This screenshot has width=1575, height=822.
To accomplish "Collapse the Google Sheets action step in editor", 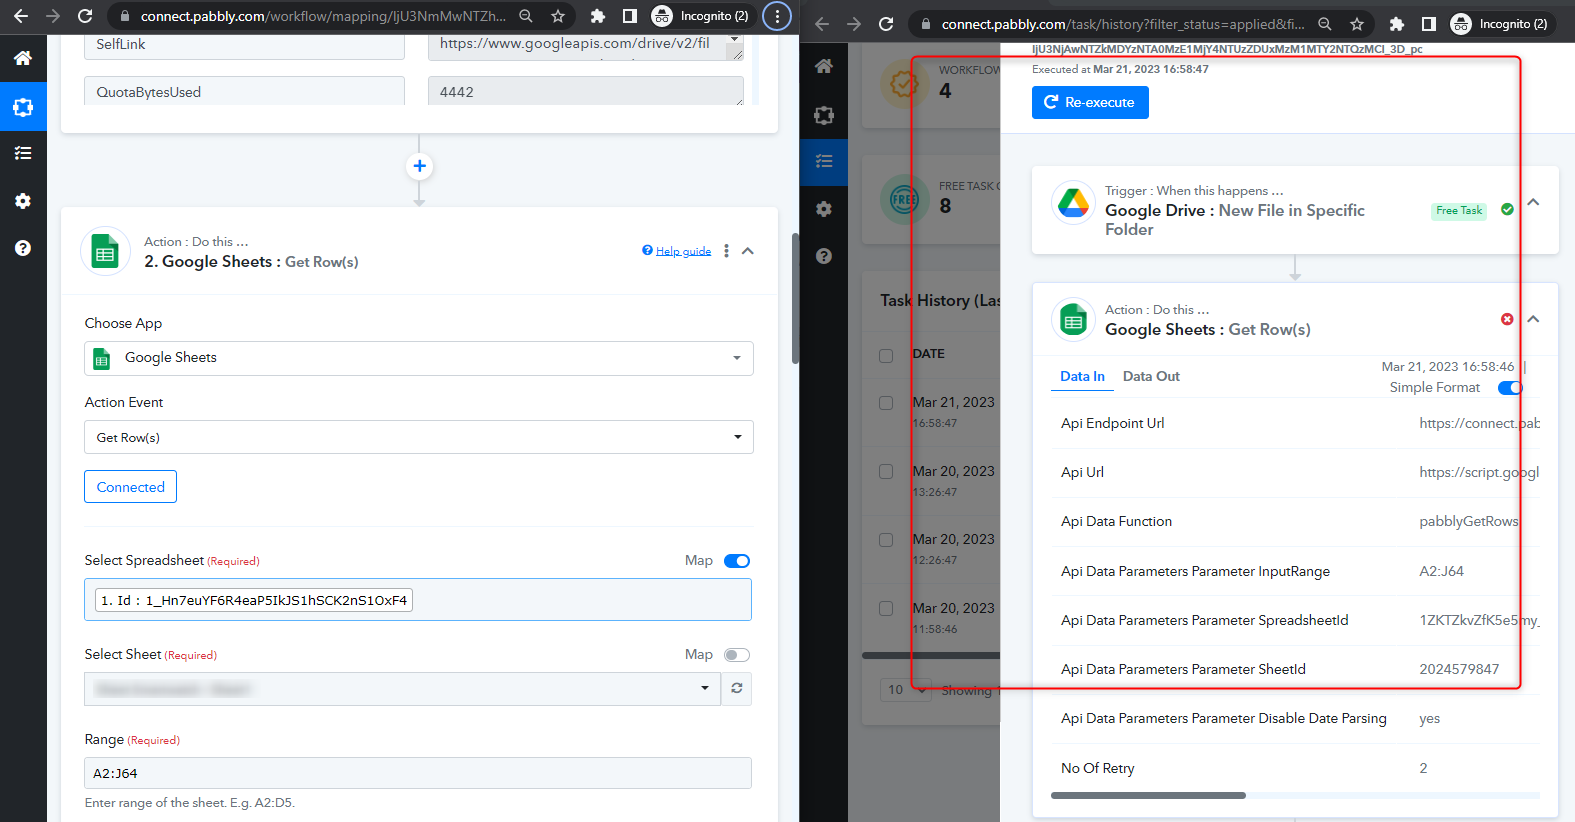I will click(x=748, y=251).
